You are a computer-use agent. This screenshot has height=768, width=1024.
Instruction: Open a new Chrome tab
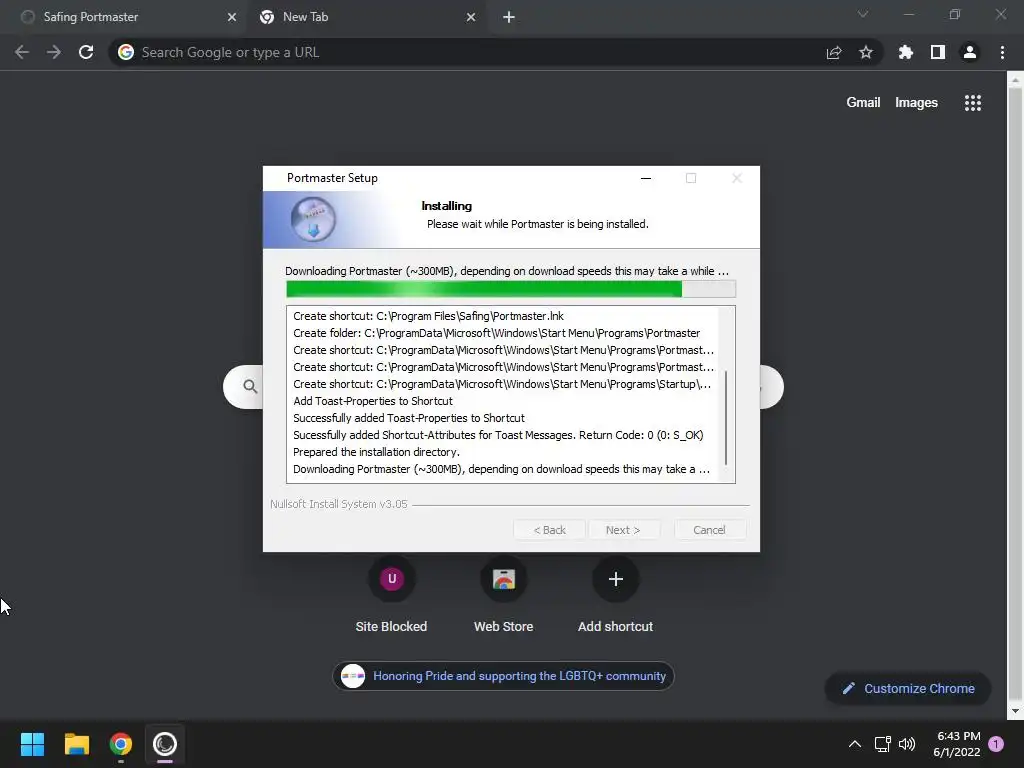tap(509, 17)
